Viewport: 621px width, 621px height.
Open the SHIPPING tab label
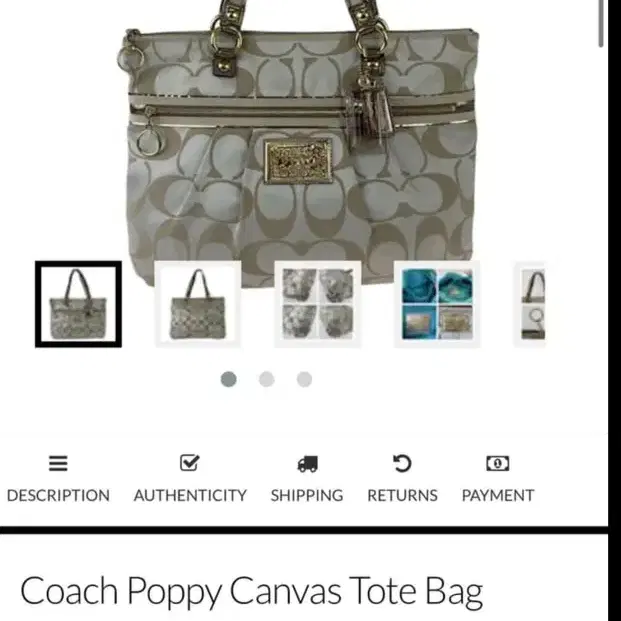pyautogui.click(x=307, y=495)
